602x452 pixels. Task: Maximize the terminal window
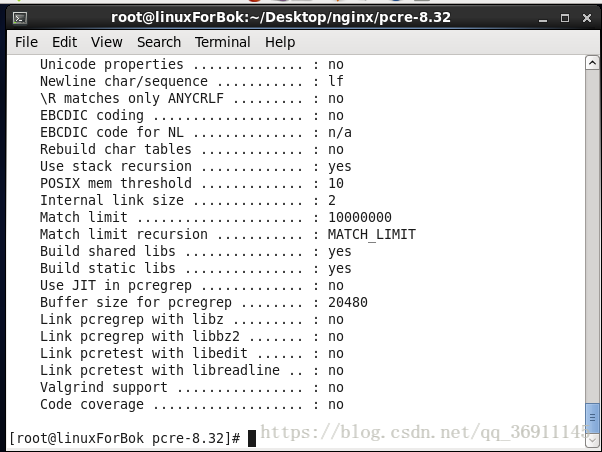point(565,18)
